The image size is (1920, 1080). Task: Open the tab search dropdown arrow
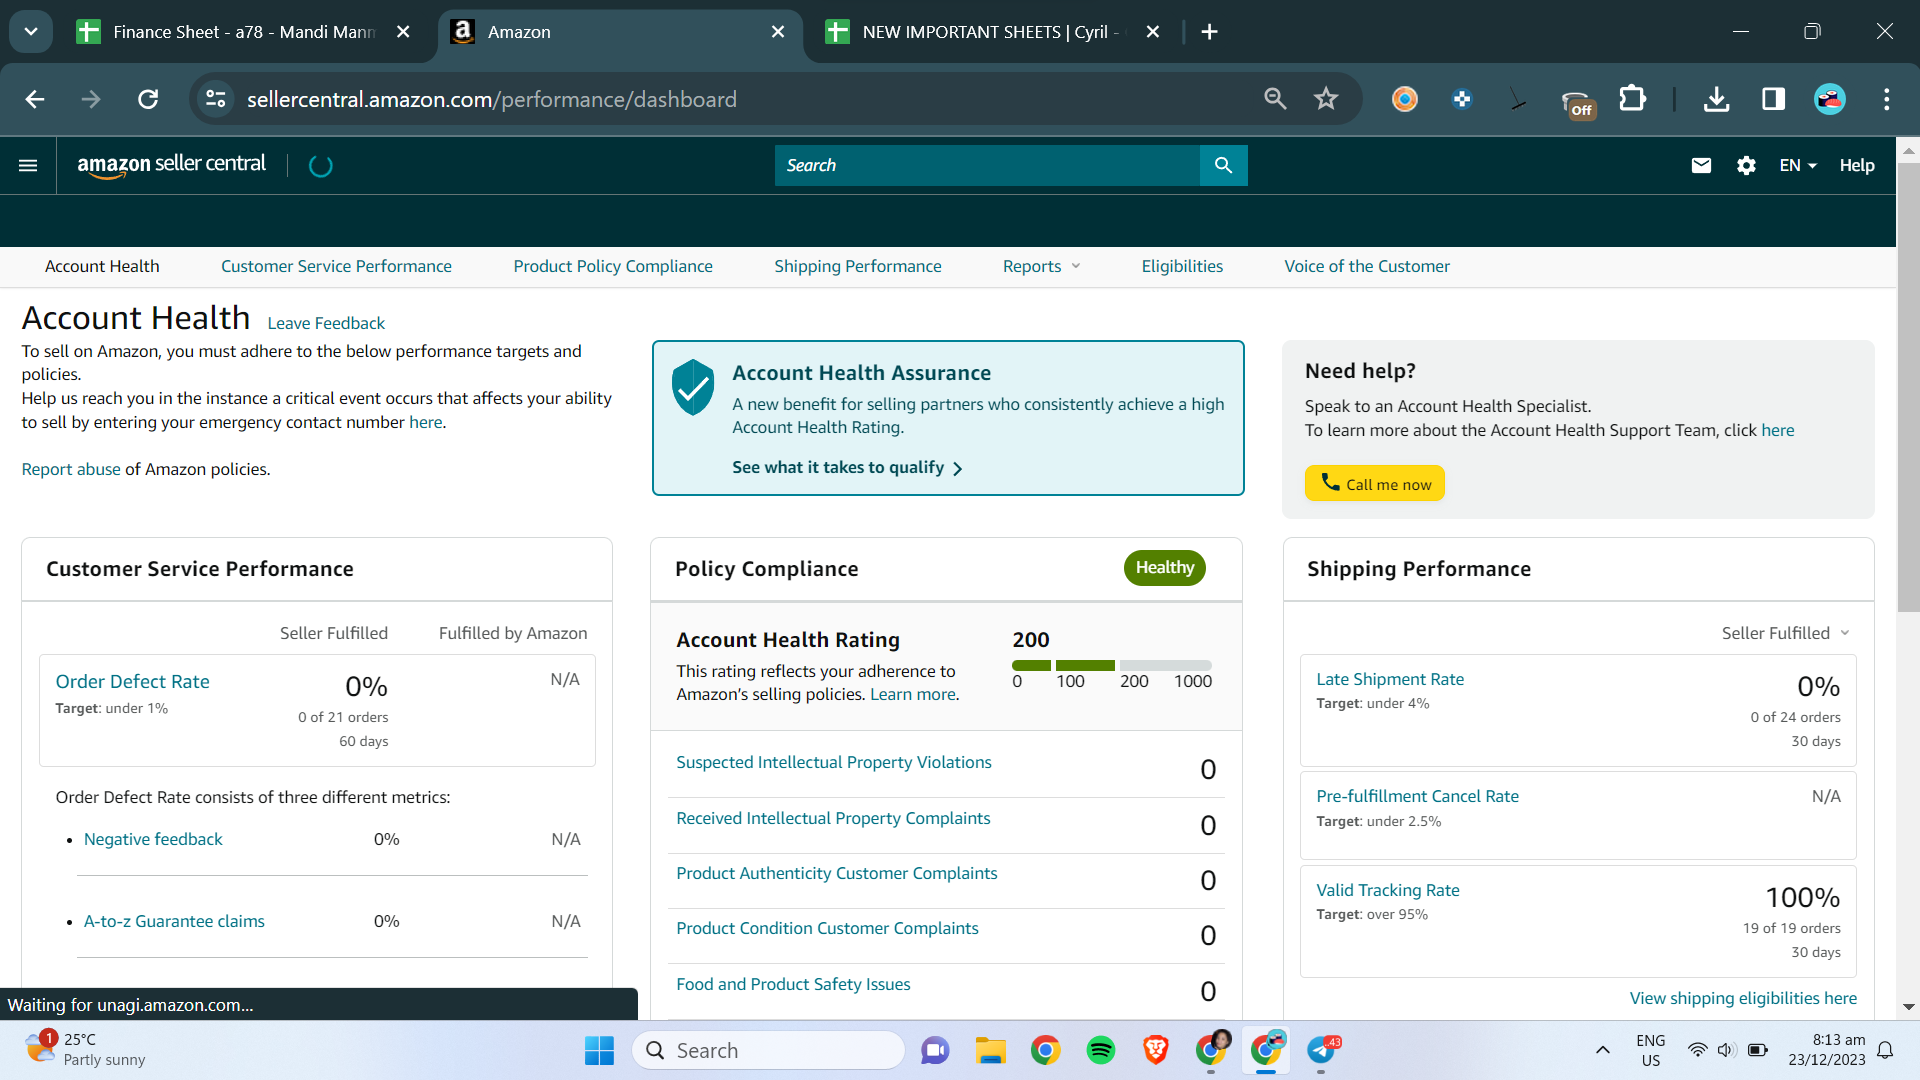(31, 32)
